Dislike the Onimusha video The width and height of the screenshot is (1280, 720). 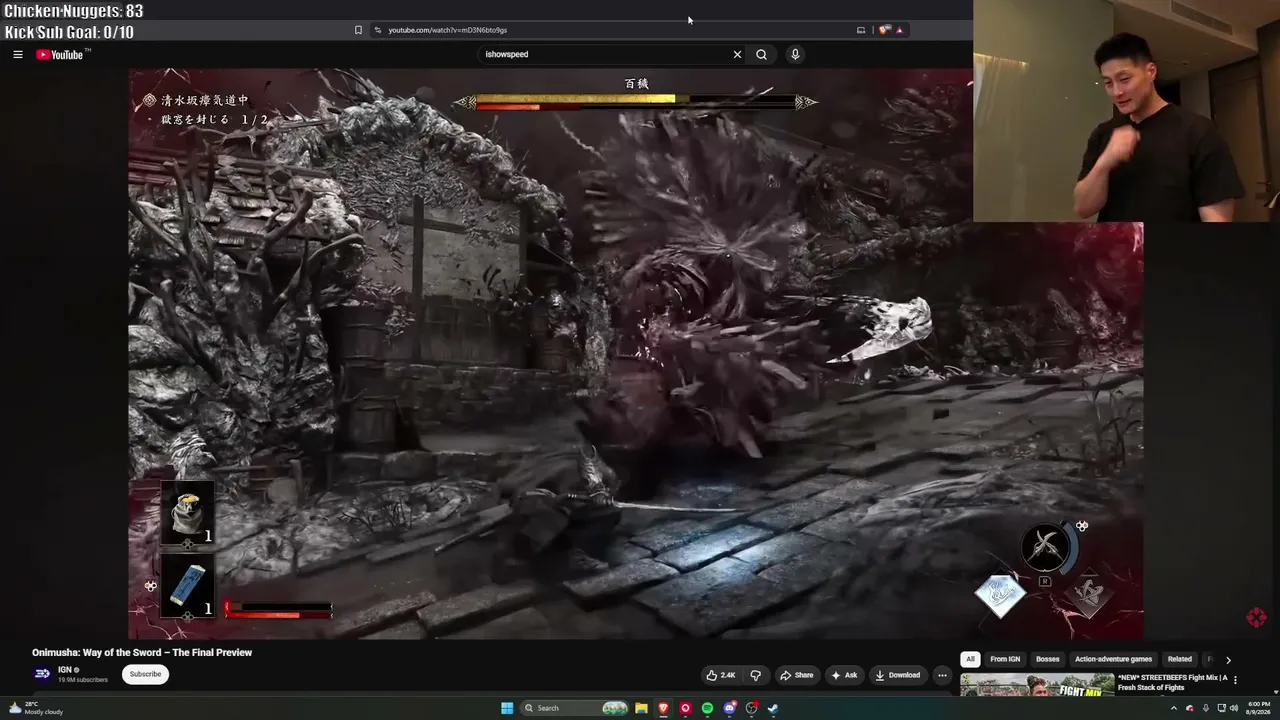point(755,675)
